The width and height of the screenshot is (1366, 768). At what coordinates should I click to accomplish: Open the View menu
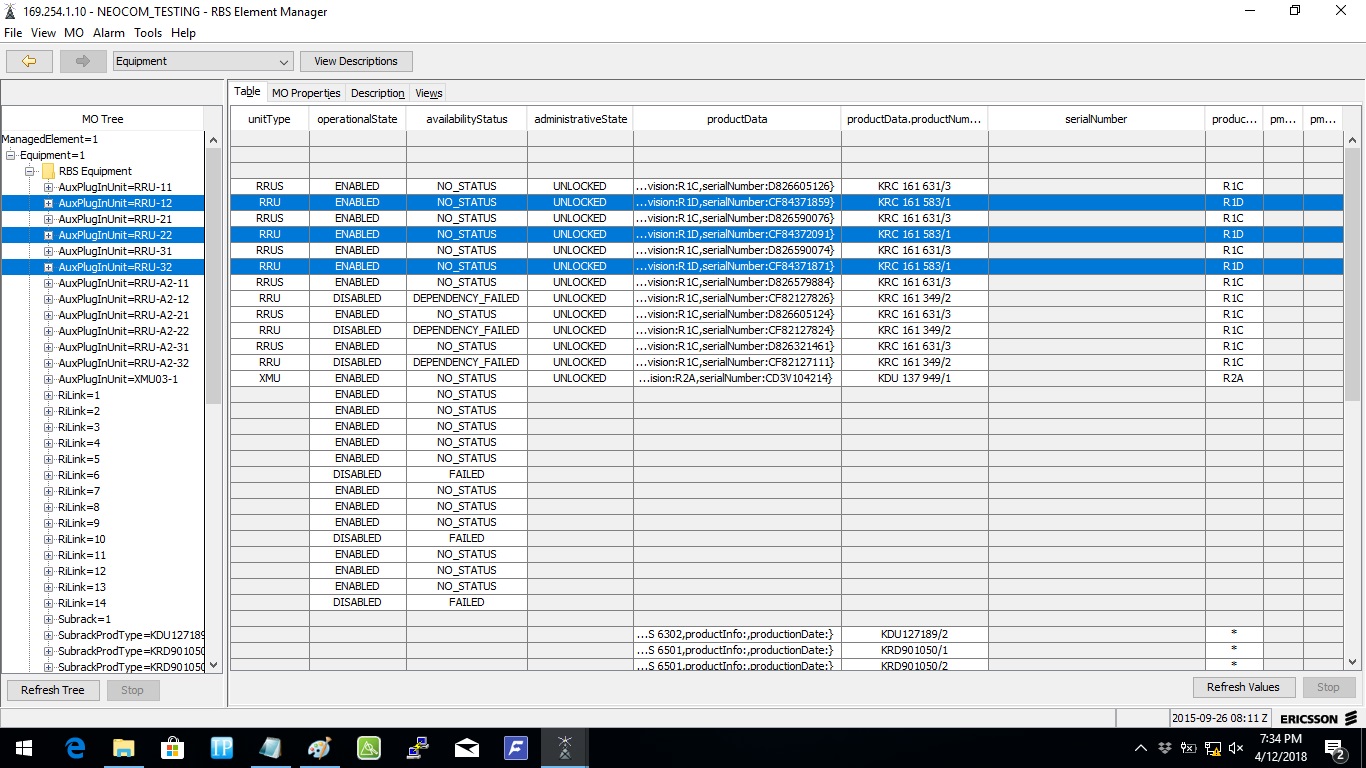point(43,33)
